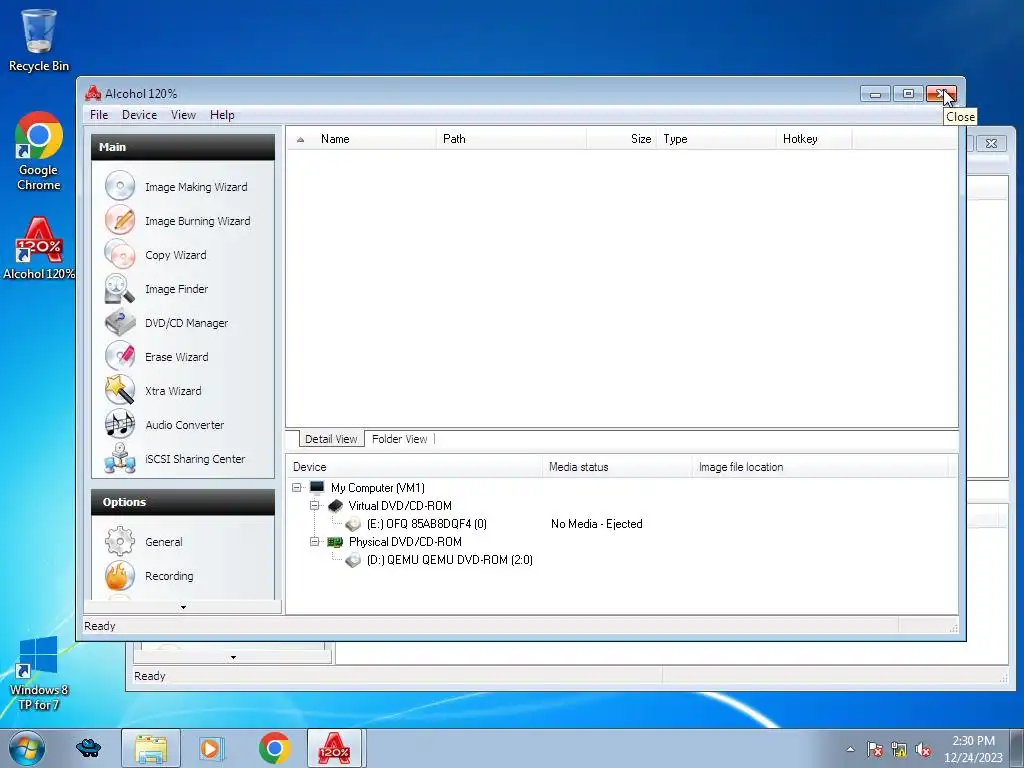This screenshot has width=1024, height=768.
Task: Sort by the Path column header
Action: (x=511, y=139)
